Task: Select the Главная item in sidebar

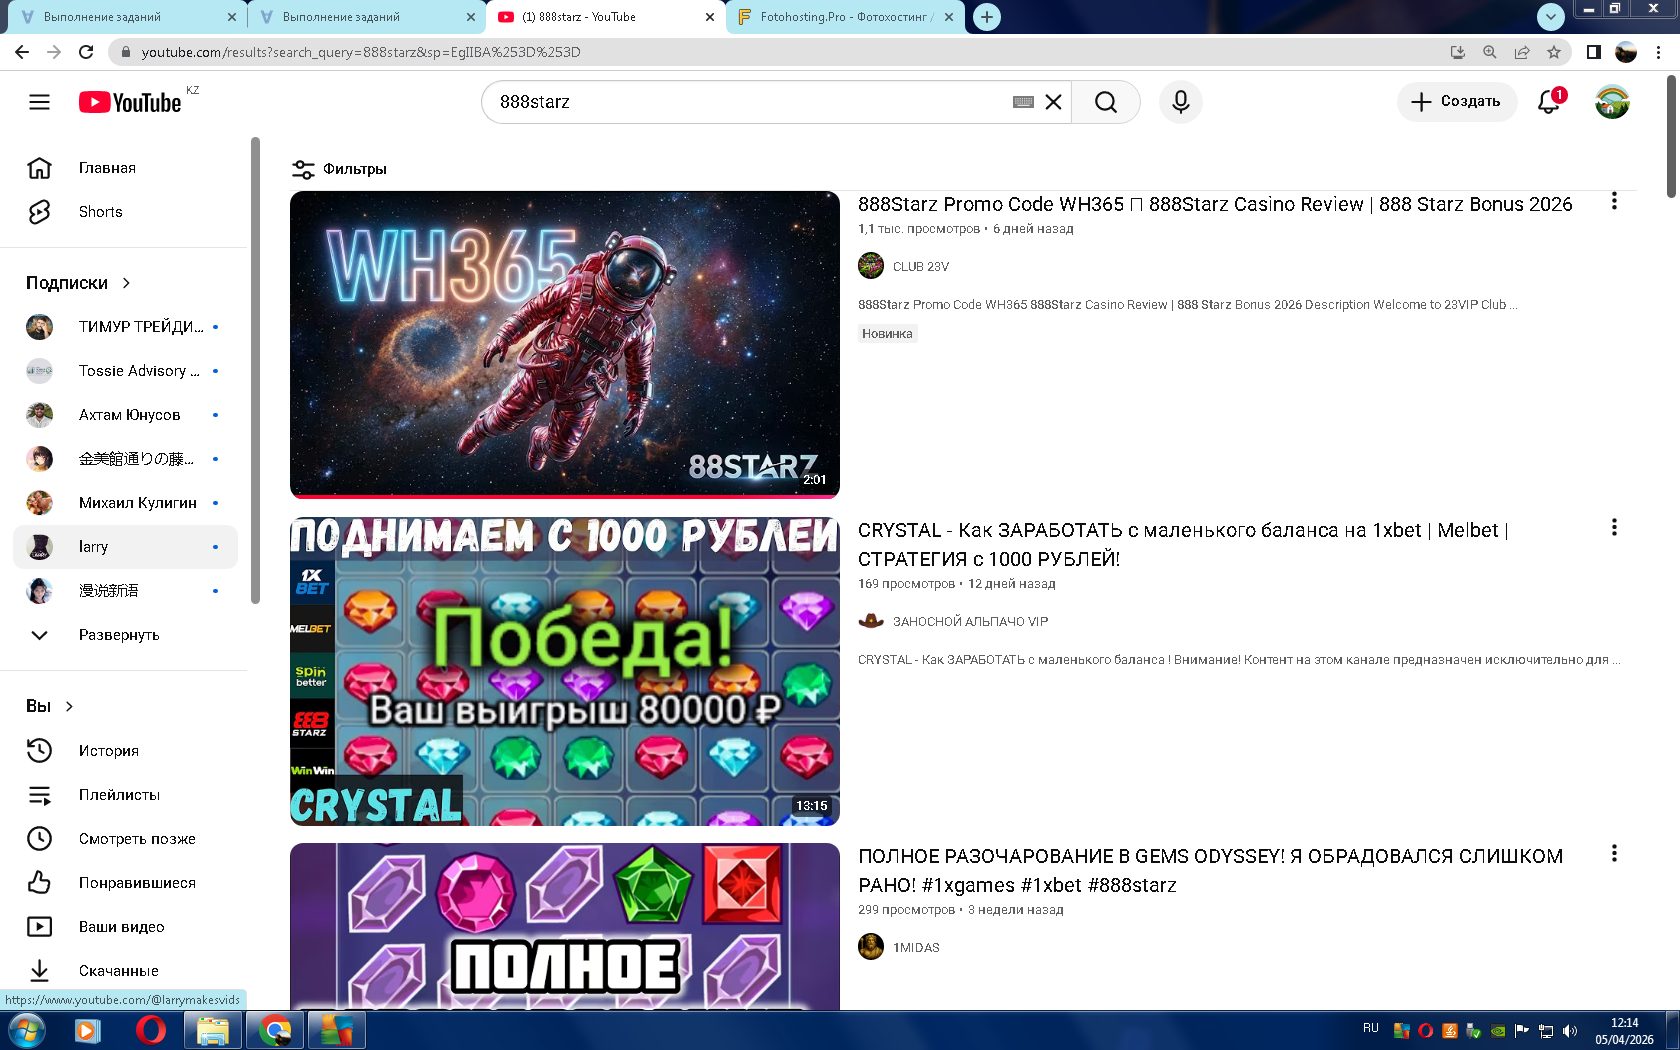Action: (107, 168)
